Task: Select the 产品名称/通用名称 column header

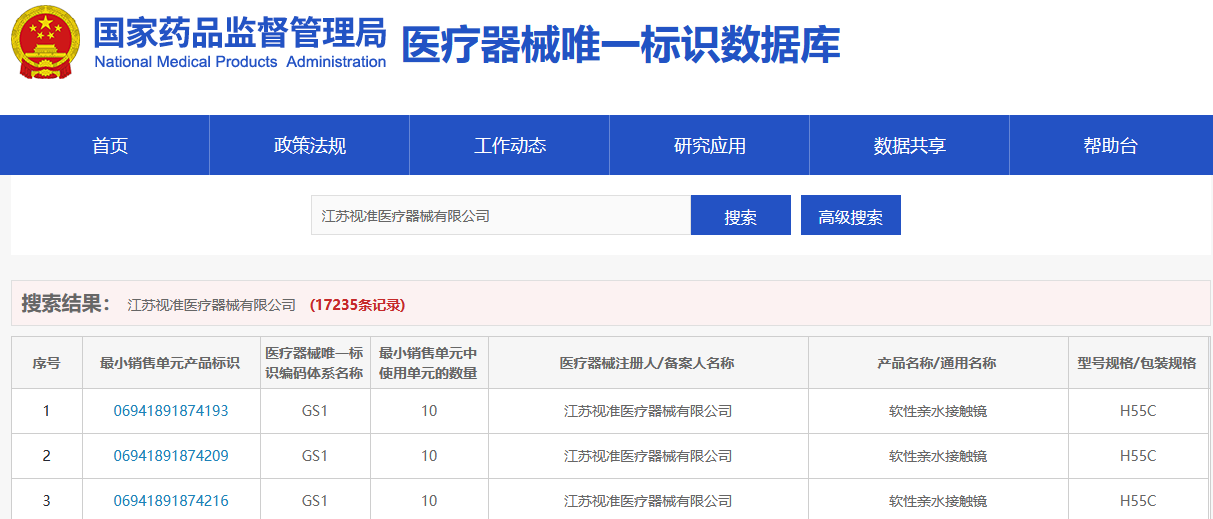Action: [x=938, y=363]
